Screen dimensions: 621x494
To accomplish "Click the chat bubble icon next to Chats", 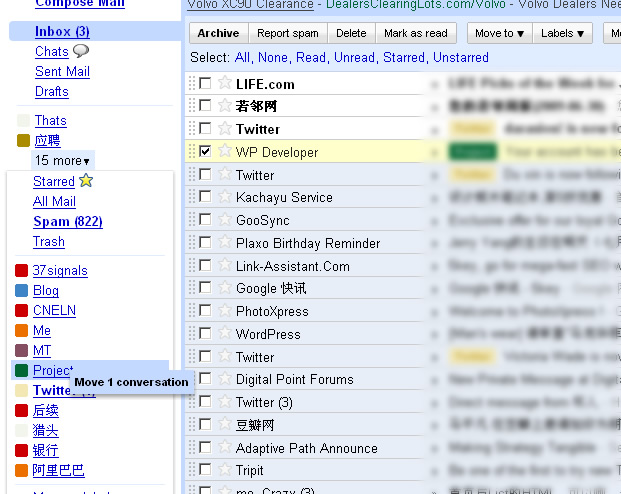I will coord(81,51).
